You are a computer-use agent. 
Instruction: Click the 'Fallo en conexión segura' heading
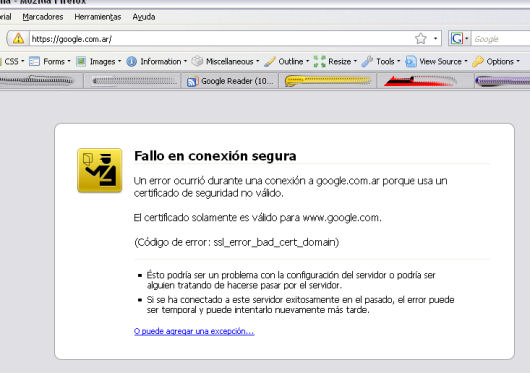point(215,156)
